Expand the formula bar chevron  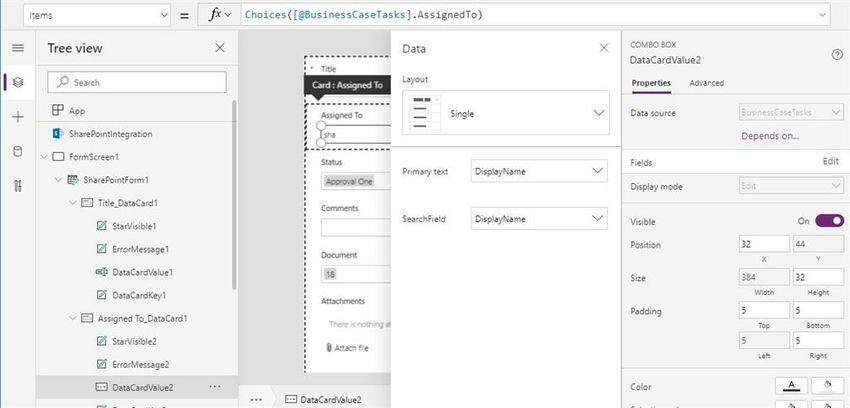[x=822, y=15]
